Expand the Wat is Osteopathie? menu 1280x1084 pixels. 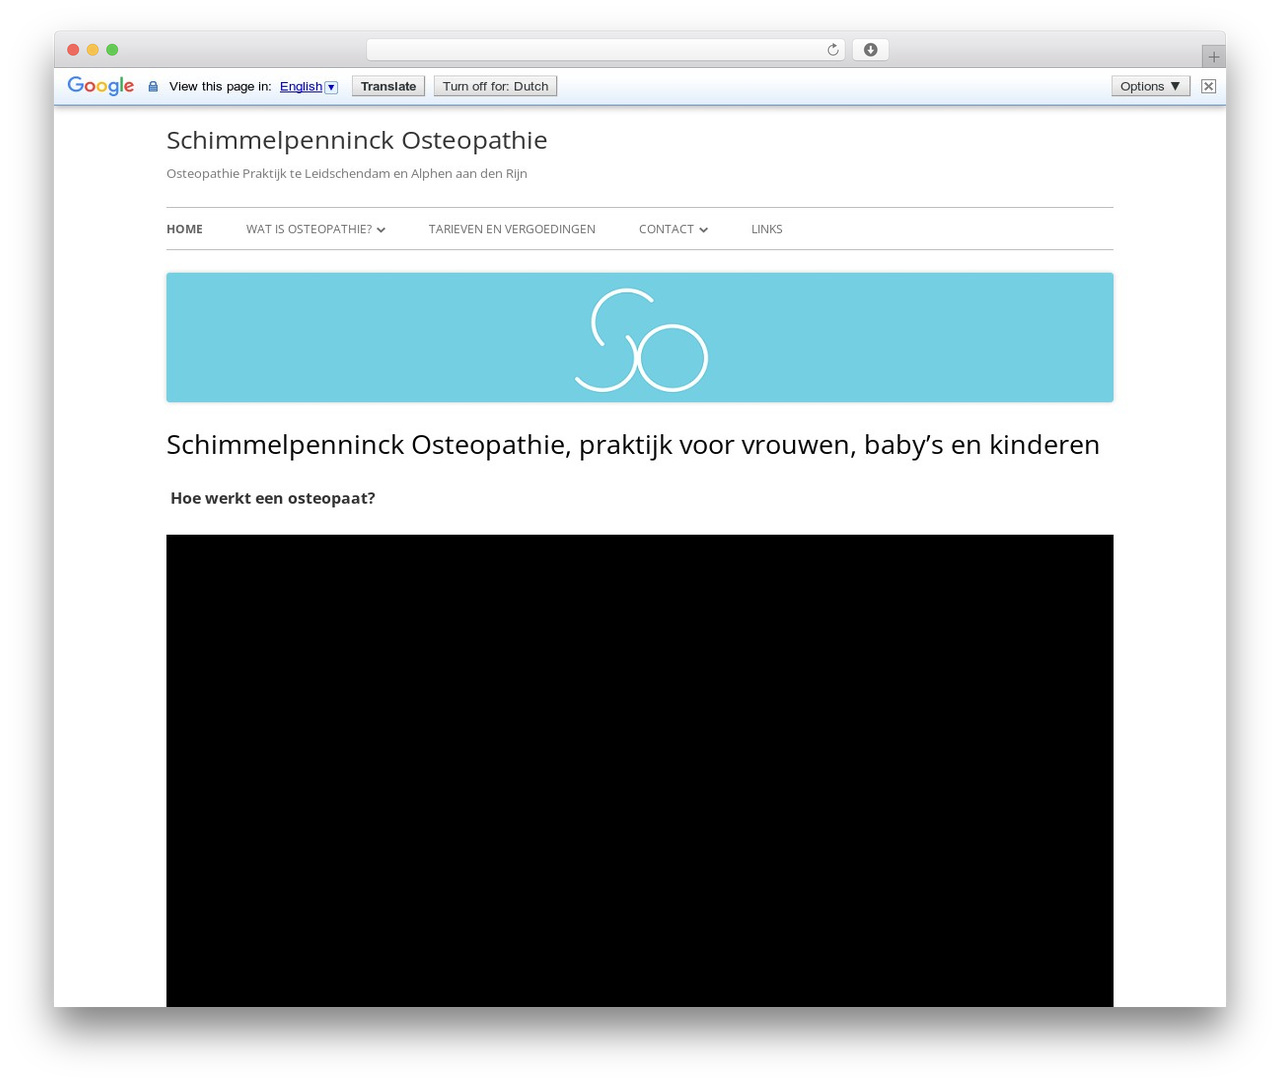coord(316,229)
